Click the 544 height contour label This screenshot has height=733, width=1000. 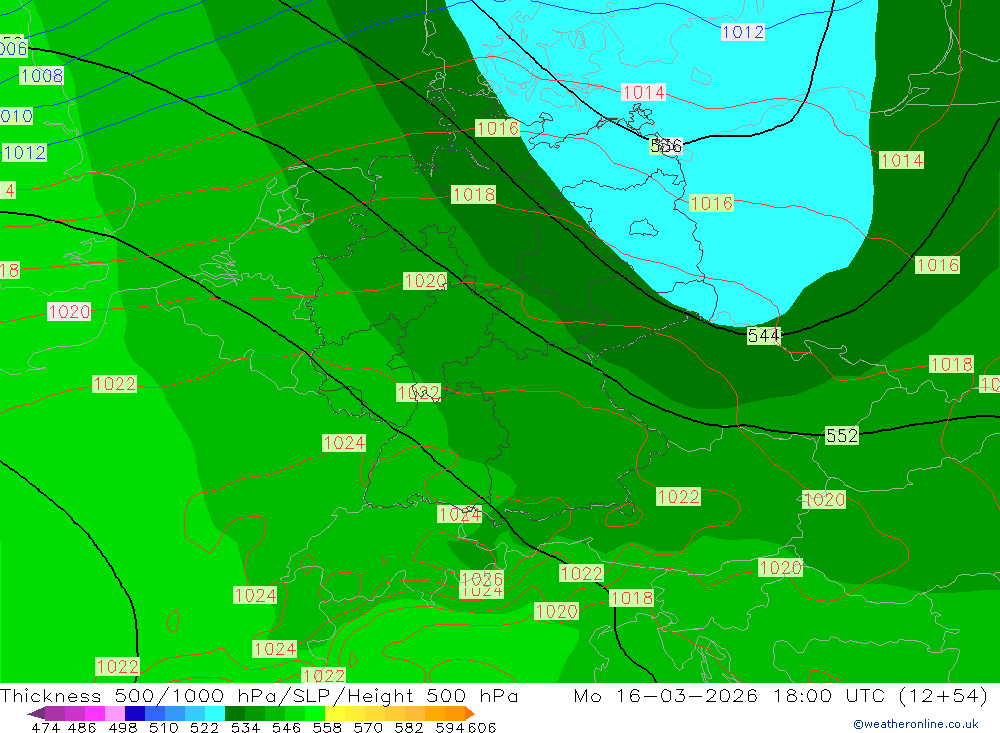[763, 336]
